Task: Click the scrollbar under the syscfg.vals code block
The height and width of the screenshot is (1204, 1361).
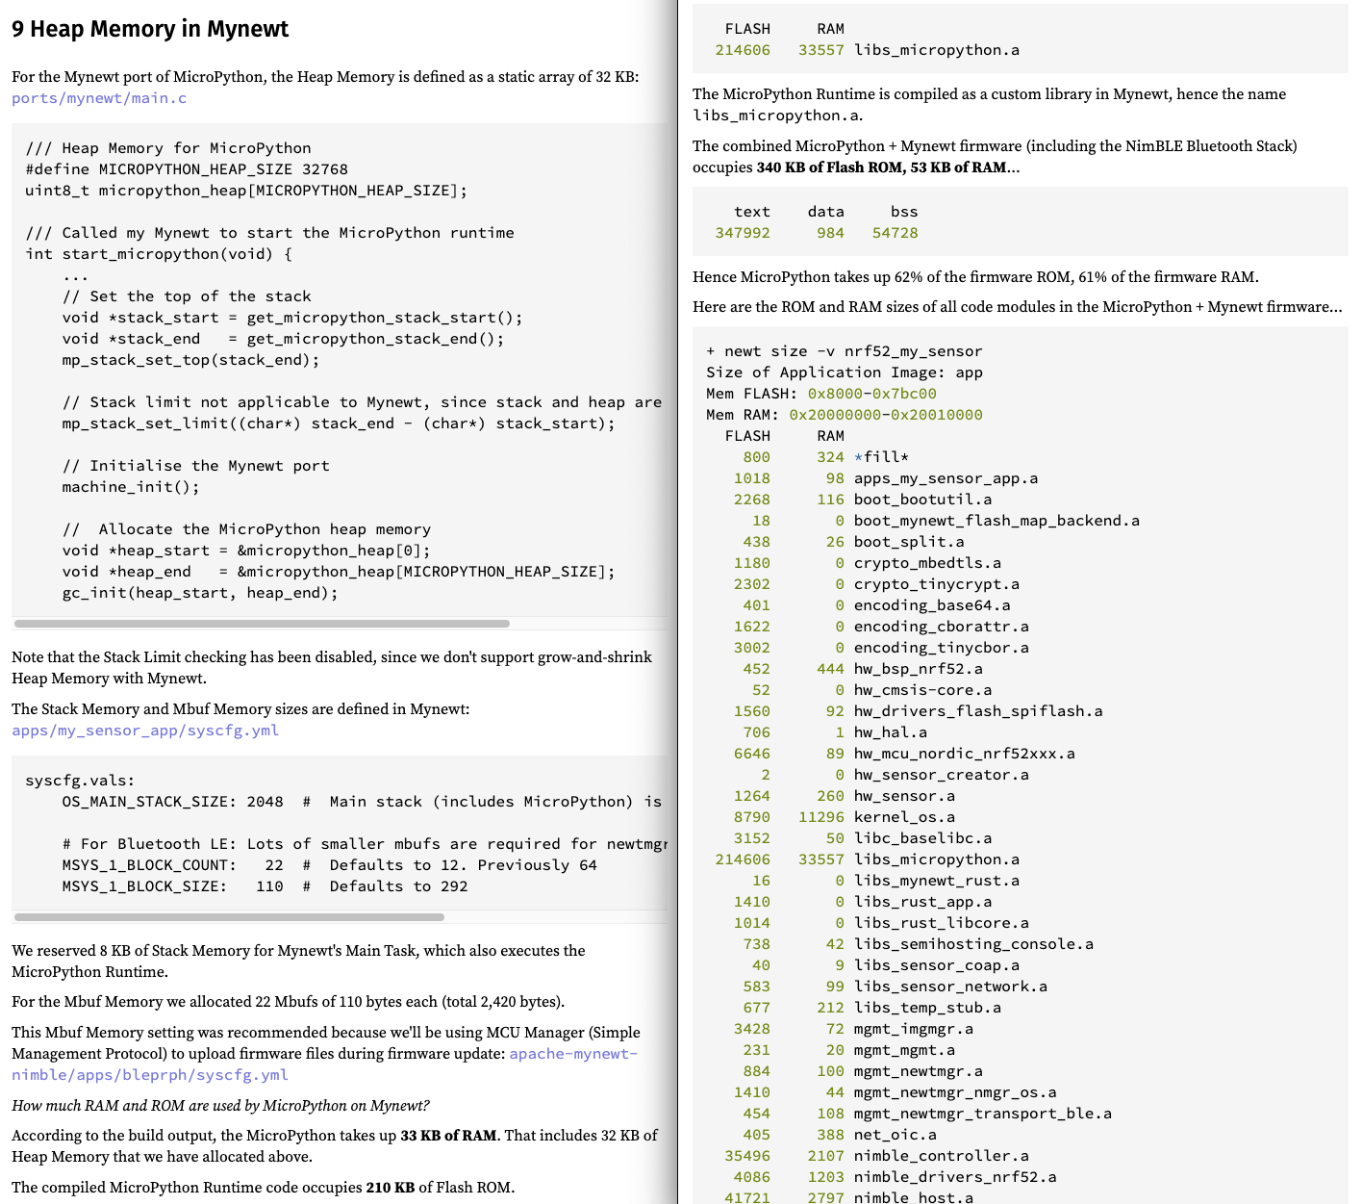Action: 229,917
